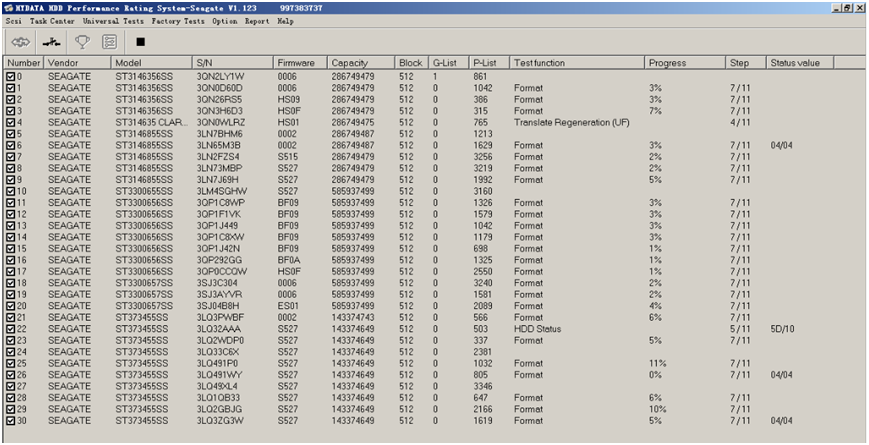This screenshot has width=869, height=445.
Task: Click the Progress column header
Action: pyautogui.click(x=686, y=63)
